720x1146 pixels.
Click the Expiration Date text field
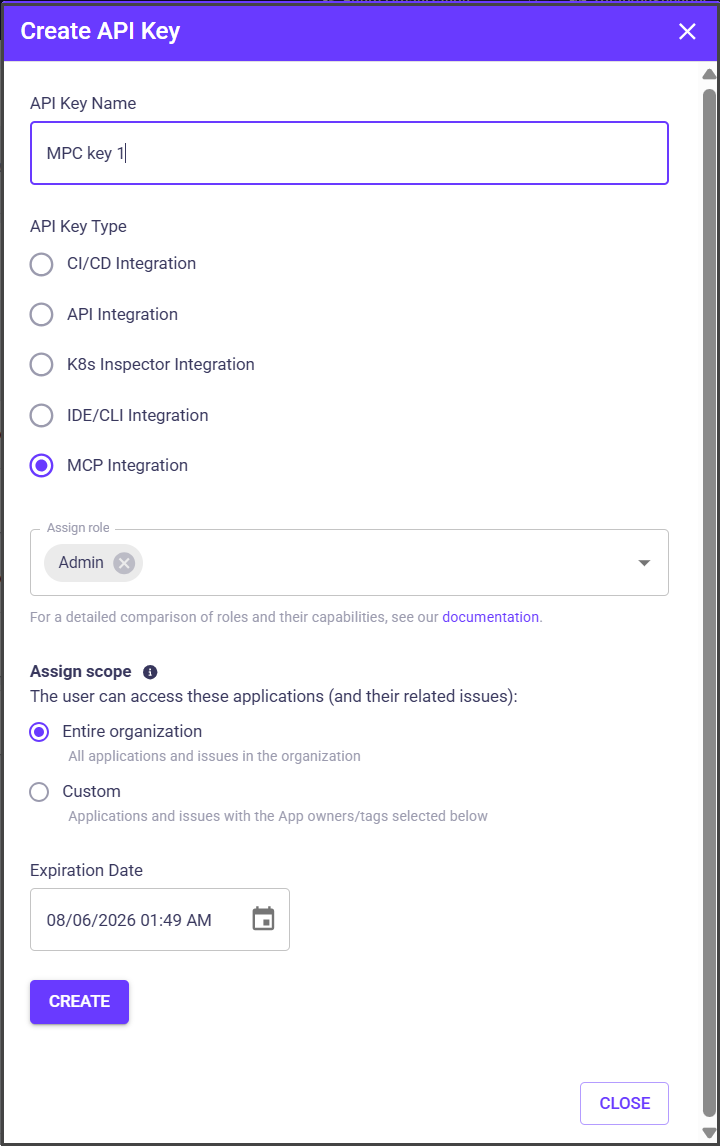point(140,920)
